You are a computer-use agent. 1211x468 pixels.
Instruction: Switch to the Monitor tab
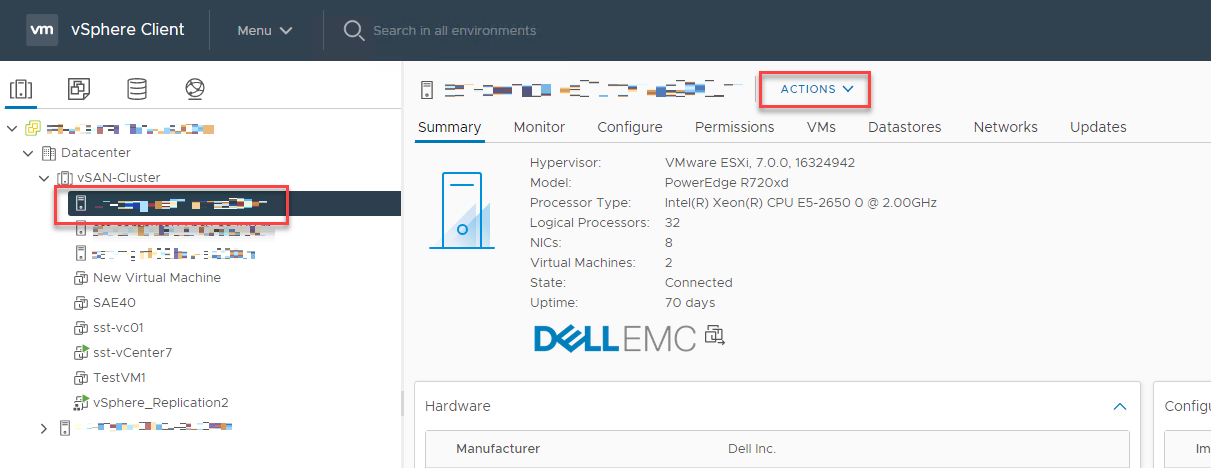539,127
